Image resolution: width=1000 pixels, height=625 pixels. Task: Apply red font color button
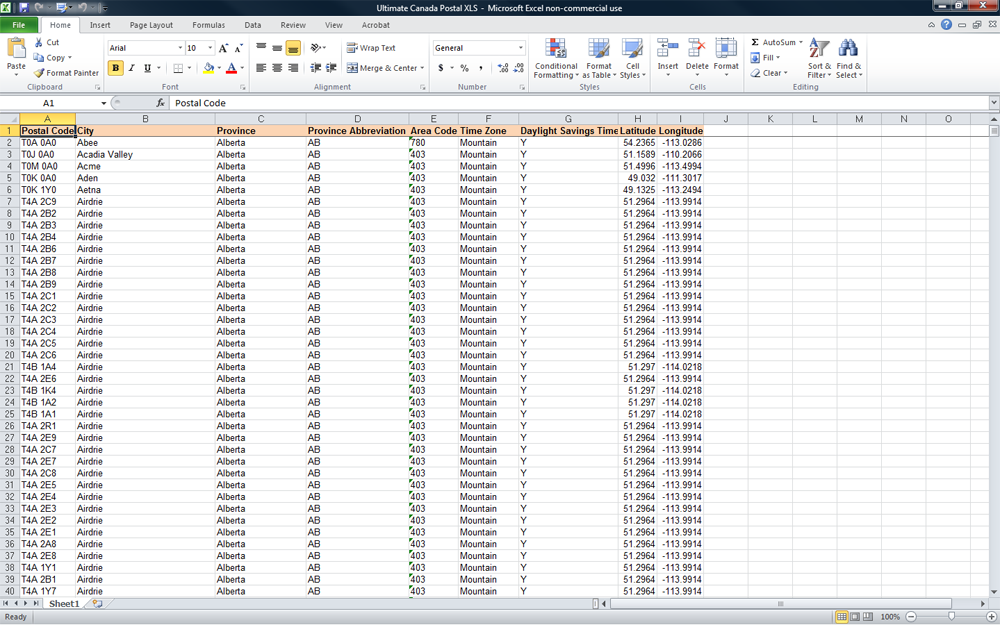232,68
